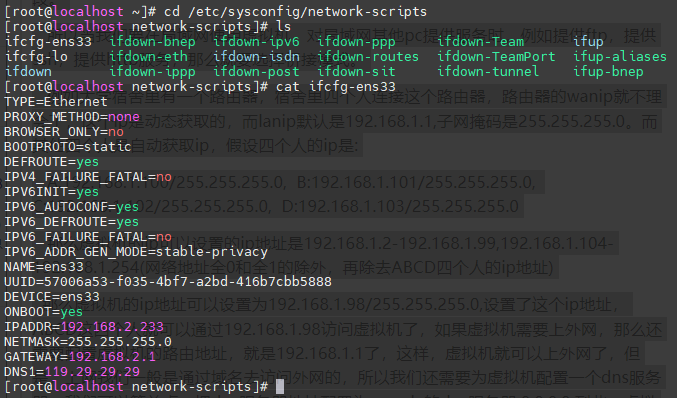Select the BOOTPROTO=static line
Screen dimensions: 677x398
click(x=68, y=147)
